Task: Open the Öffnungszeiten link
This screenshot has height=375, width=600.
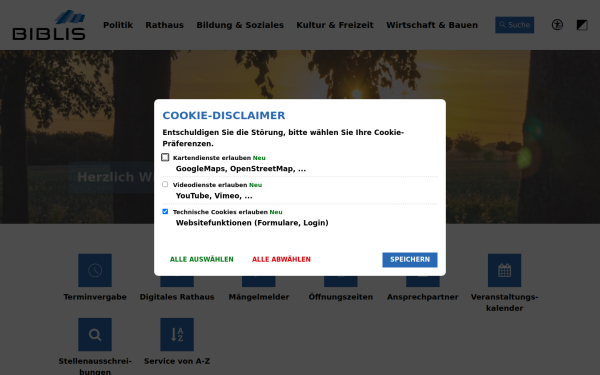Action: click(x=341, y=297)
